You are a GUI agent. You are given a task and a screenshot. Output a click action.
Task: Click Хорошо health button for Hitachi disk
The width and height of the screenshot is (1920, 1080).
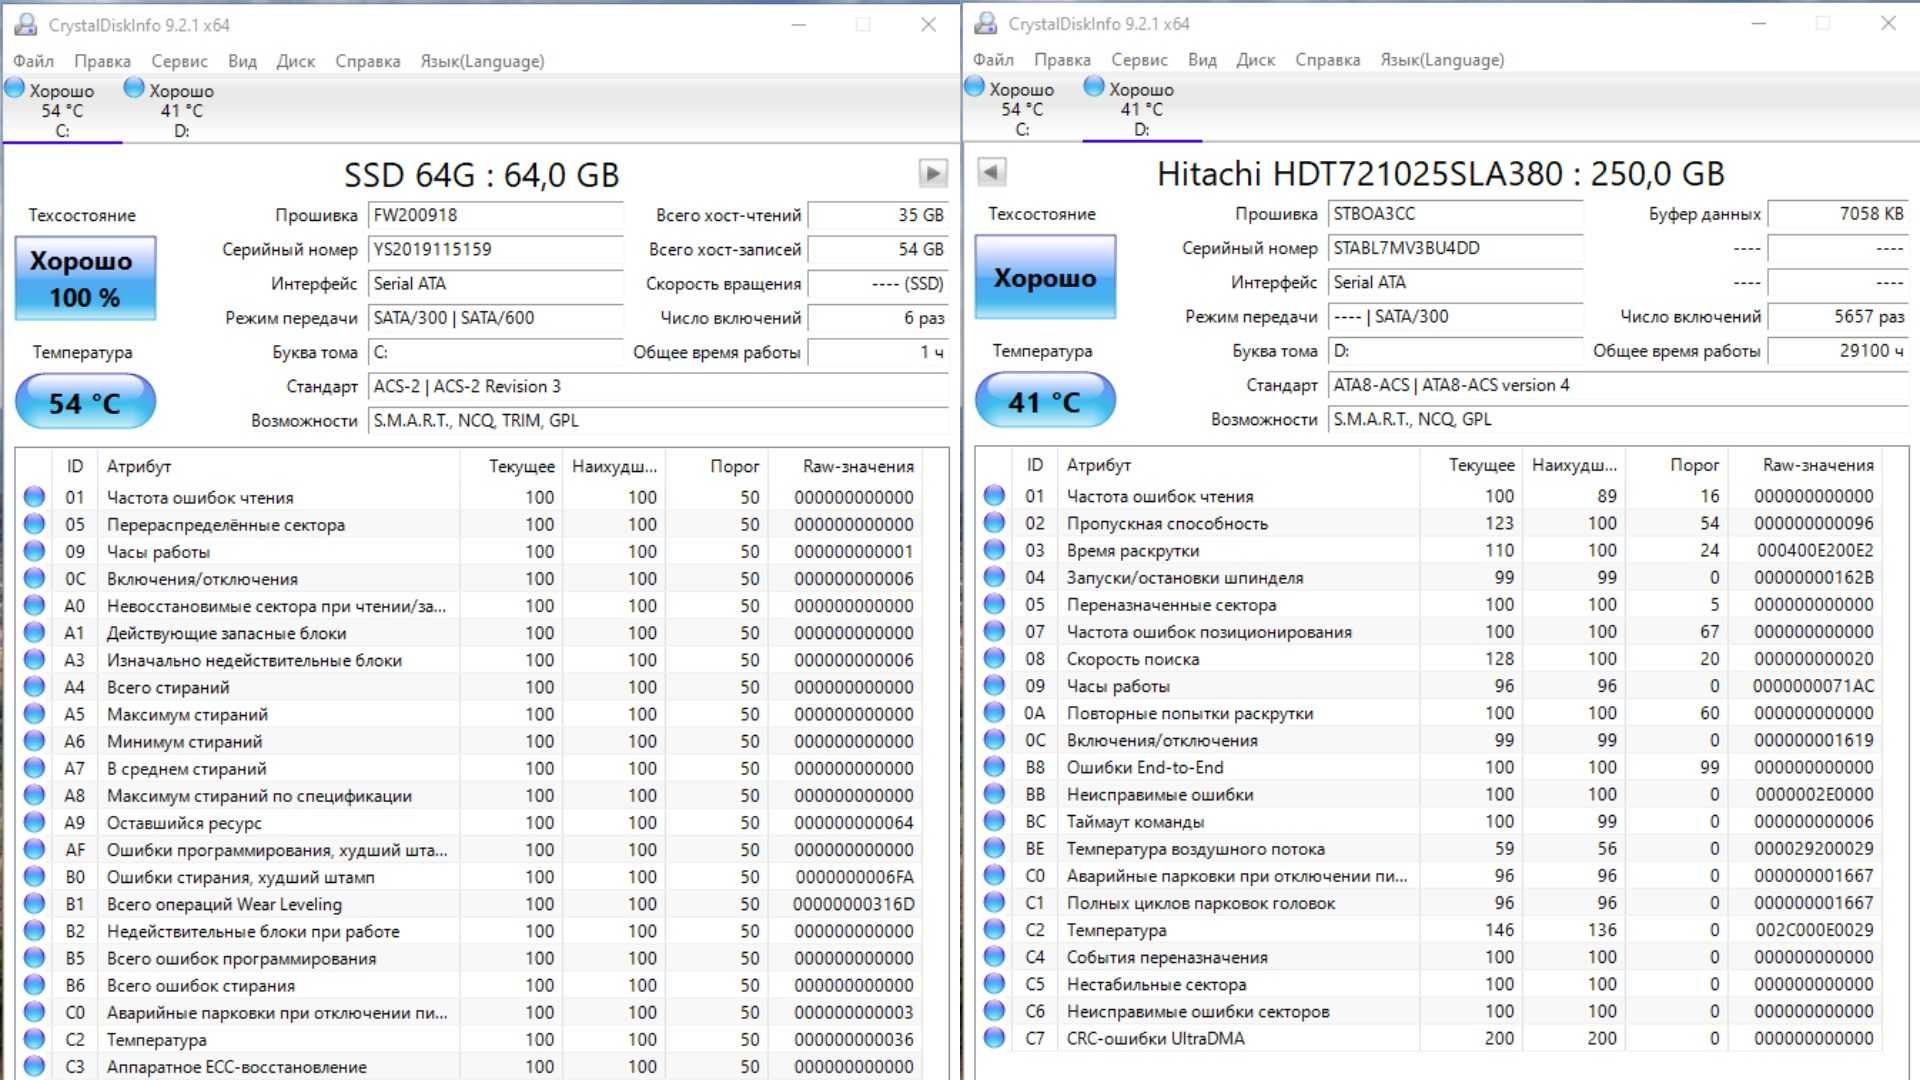pyautogui.click(x=1045, y=277)
